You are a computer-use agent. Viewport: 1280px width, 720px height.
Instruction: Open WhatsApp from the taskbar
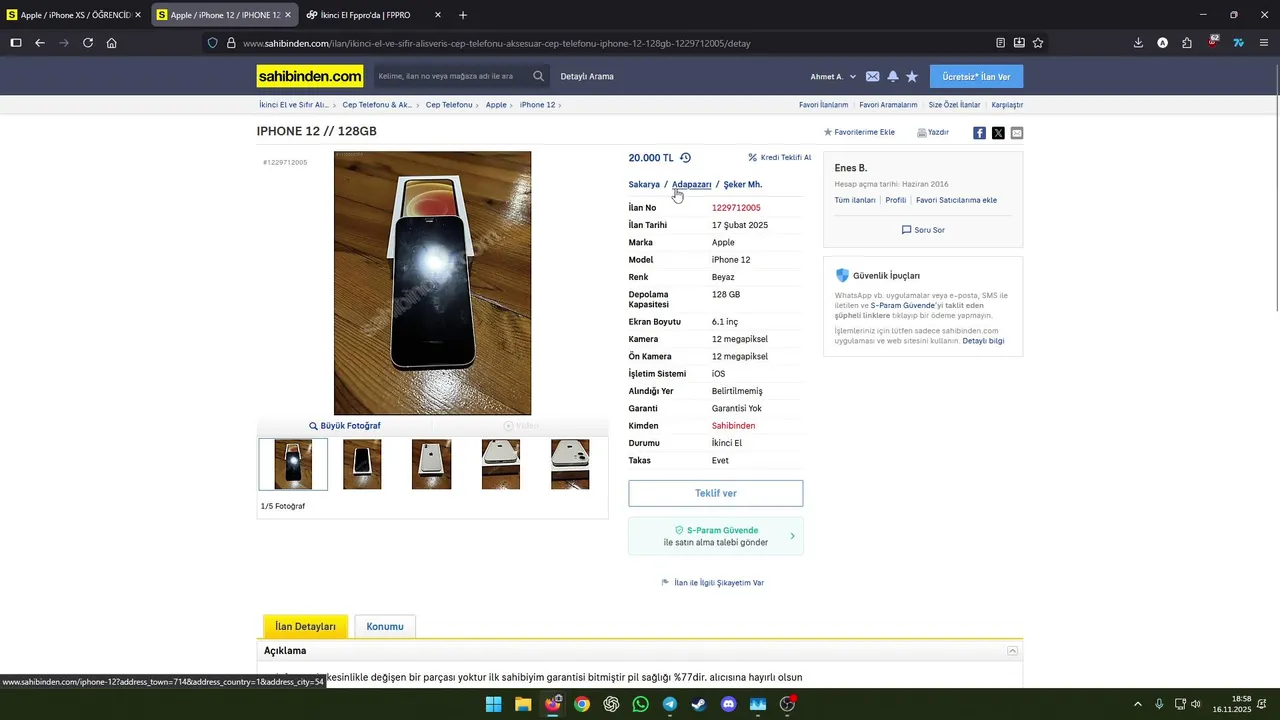[640, 704]
